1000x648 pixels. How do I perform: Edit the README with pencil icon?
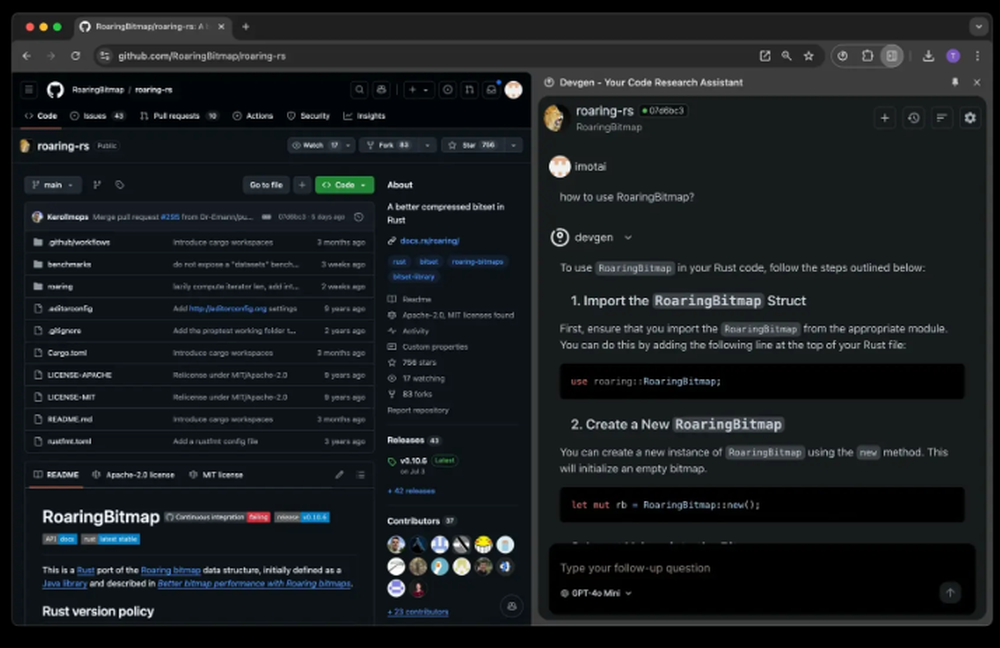click(x=339, y=475)
